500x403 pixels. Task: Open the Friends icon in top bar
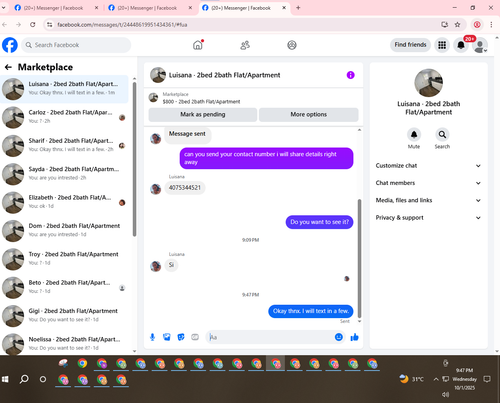click(x=245, y=45)
